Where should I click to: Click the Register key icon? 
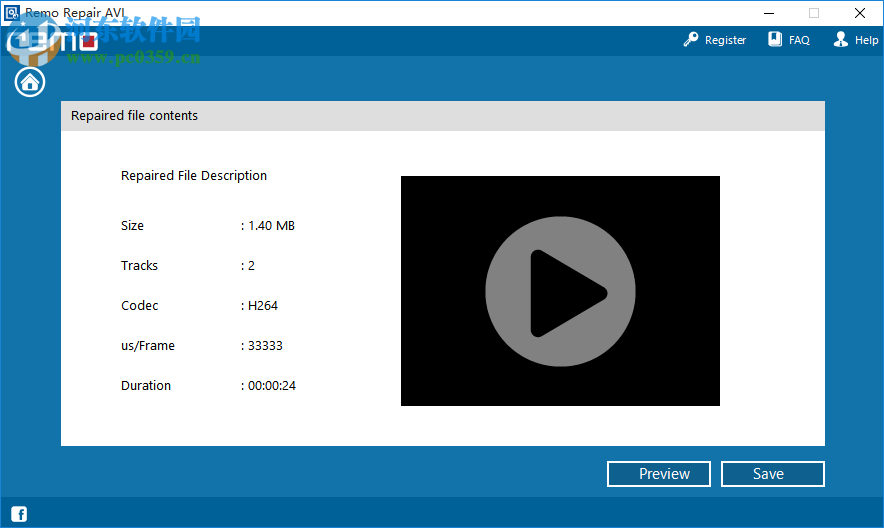(x=691, y=39)
